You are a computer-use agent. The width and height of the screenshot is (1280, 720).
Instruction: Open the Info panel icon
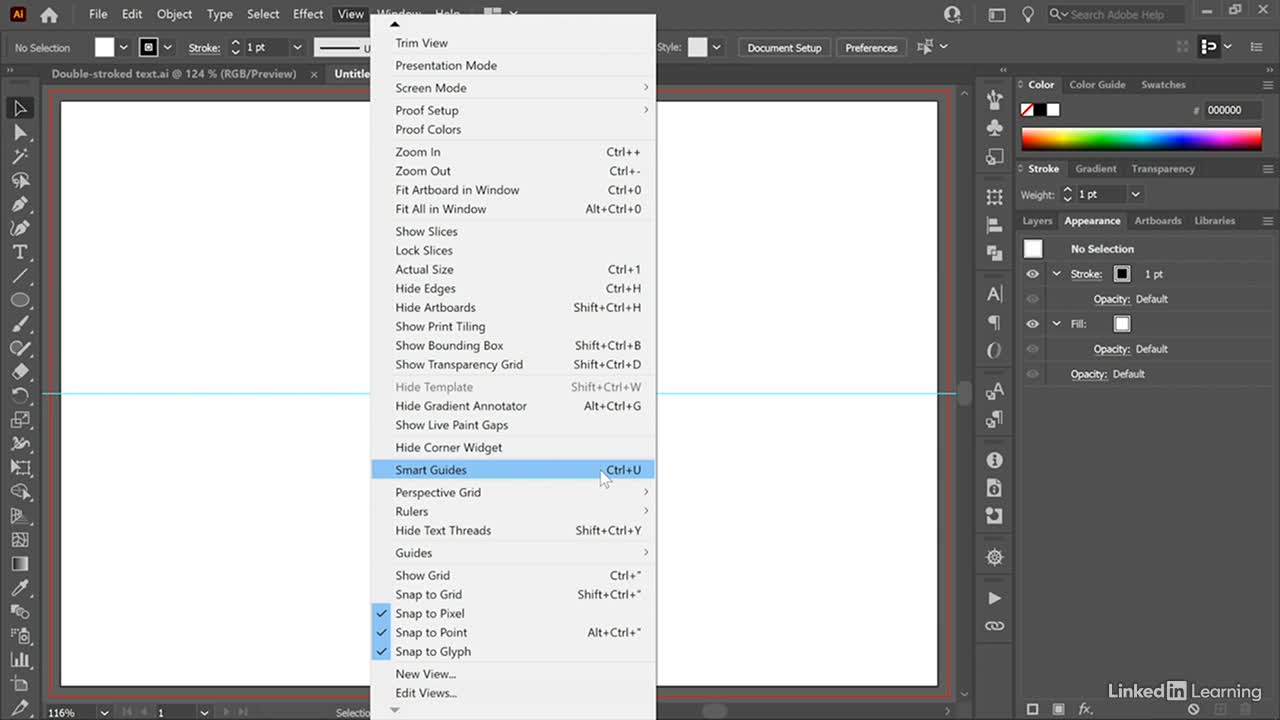[x=994, y=460]
